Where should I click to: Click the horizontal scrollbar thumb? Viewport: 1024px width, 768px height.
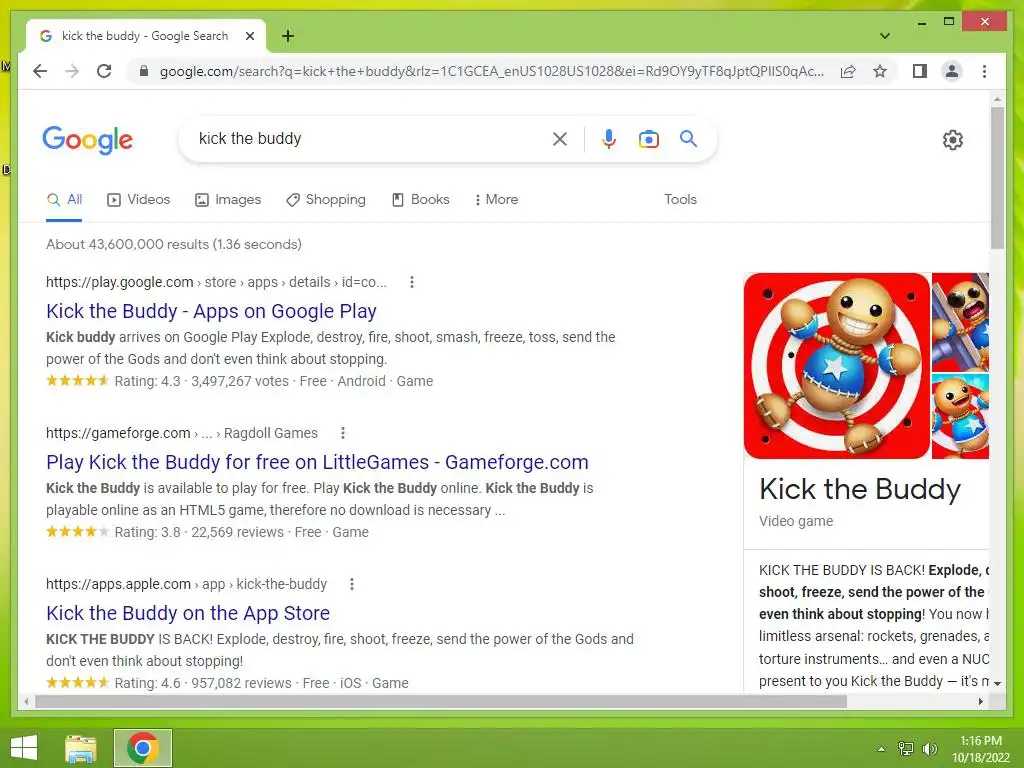tap(441, 701)
